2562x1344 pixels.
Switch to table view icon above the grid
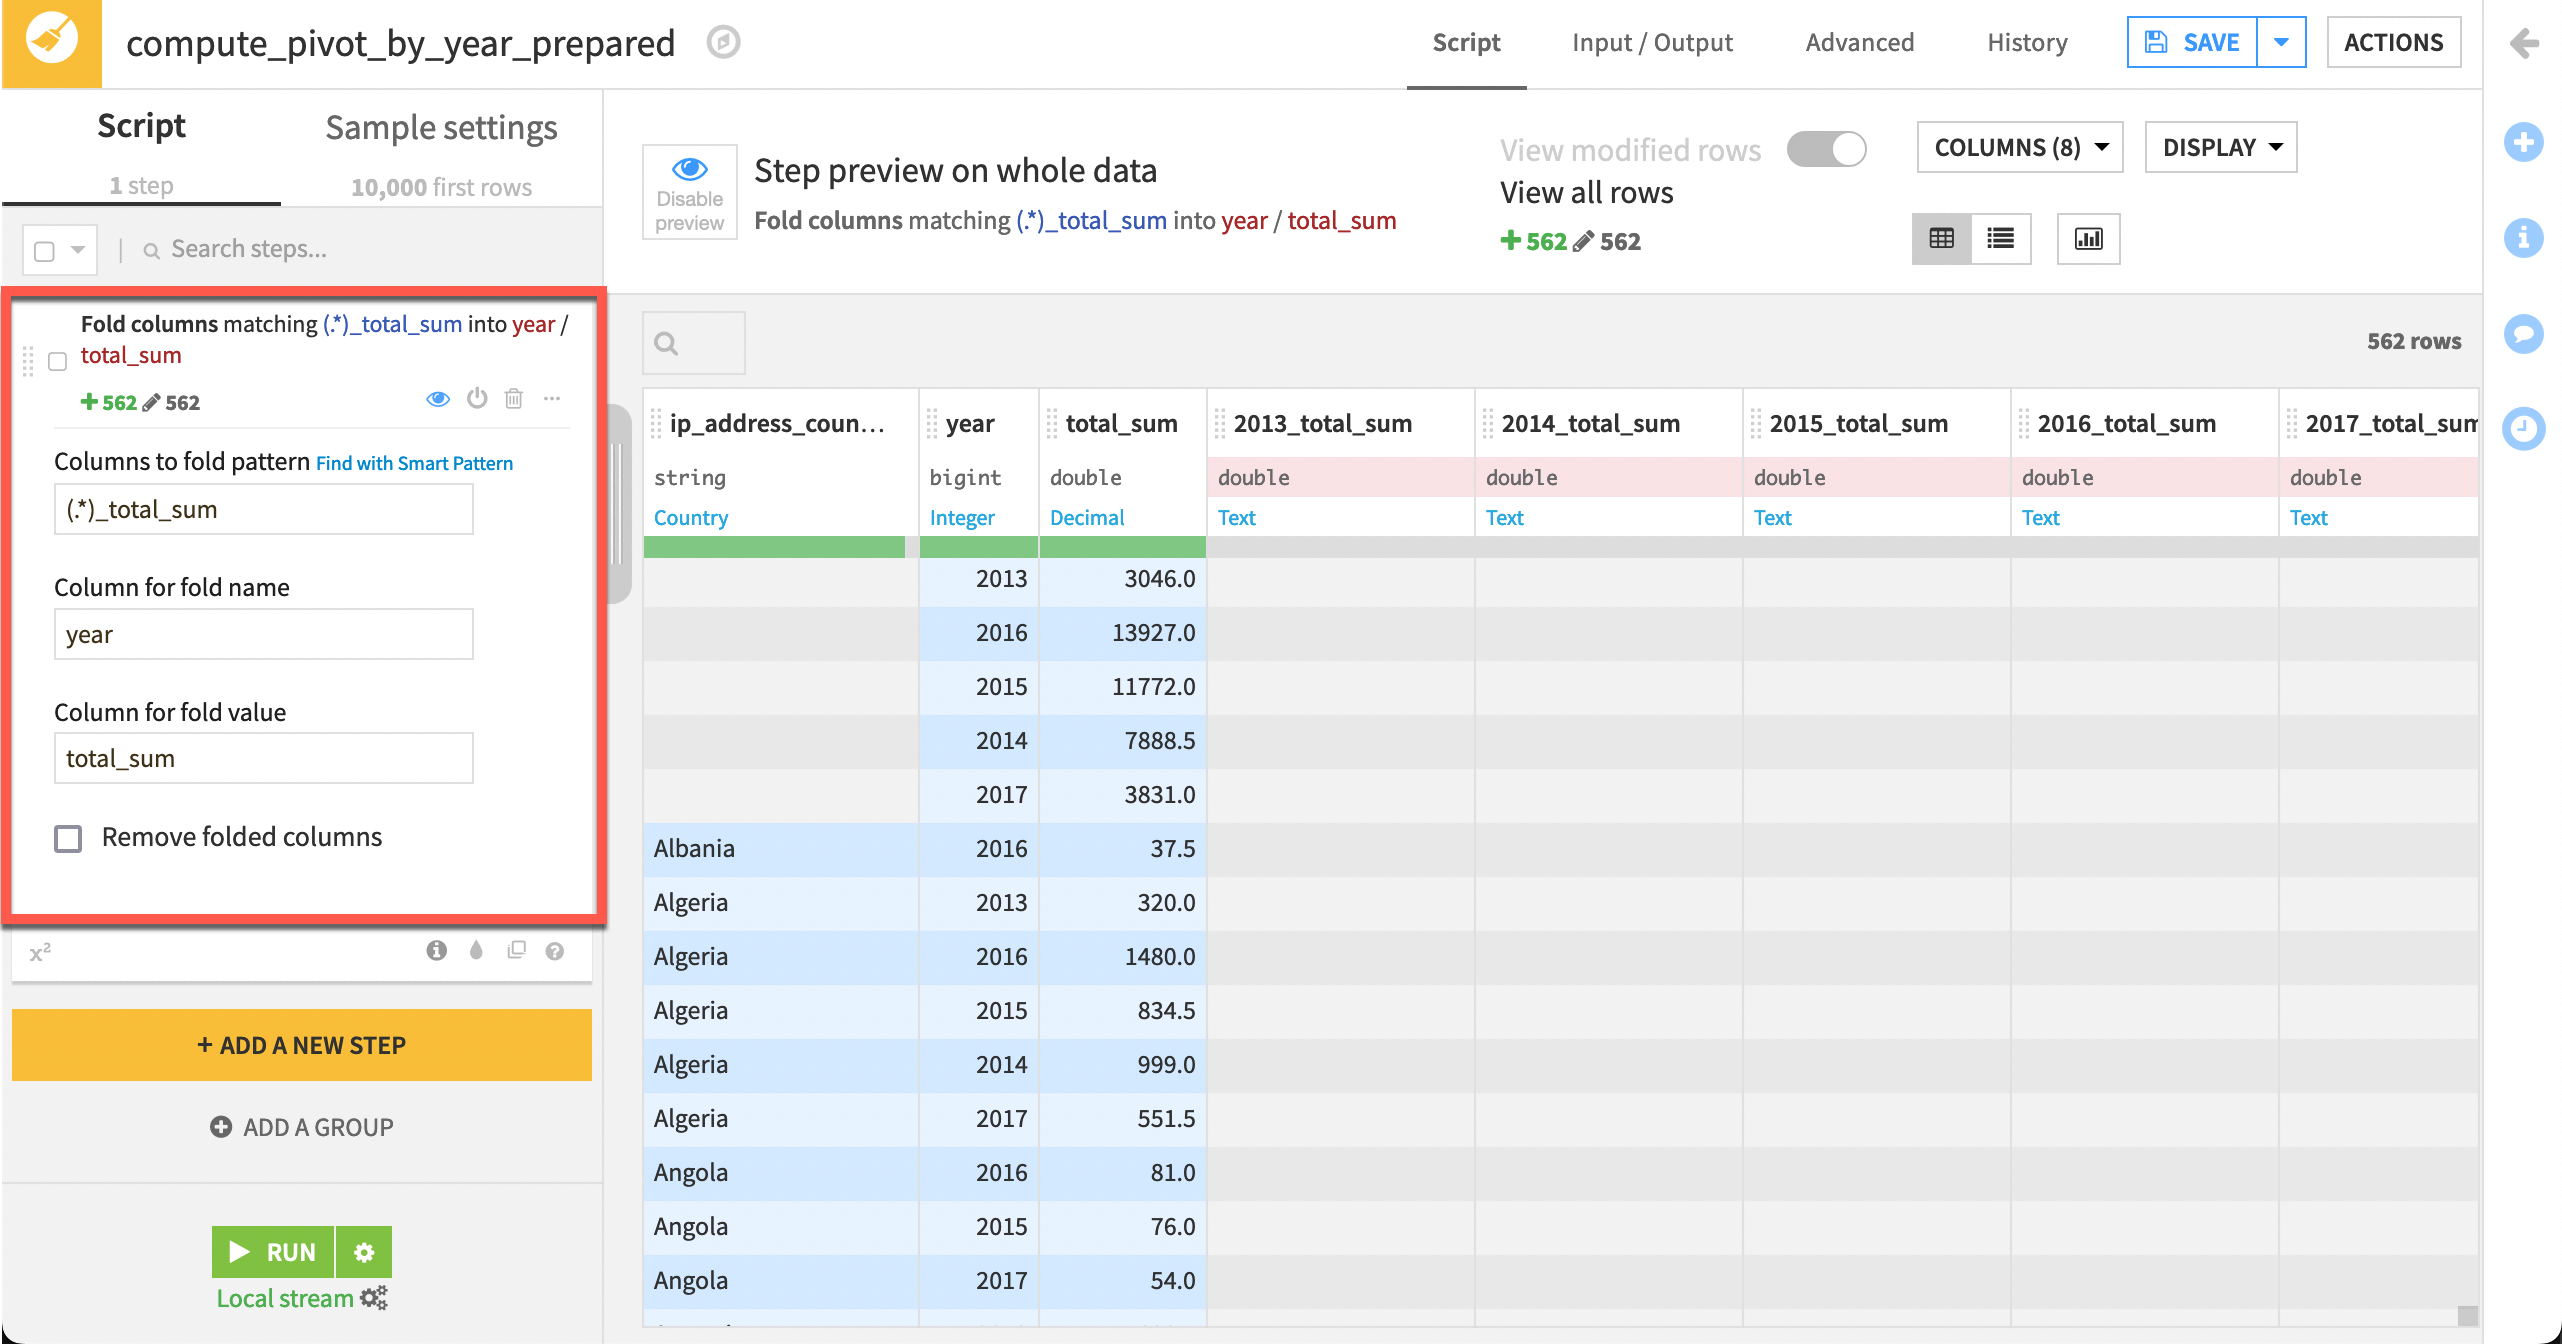click(x=1941, y=239)
